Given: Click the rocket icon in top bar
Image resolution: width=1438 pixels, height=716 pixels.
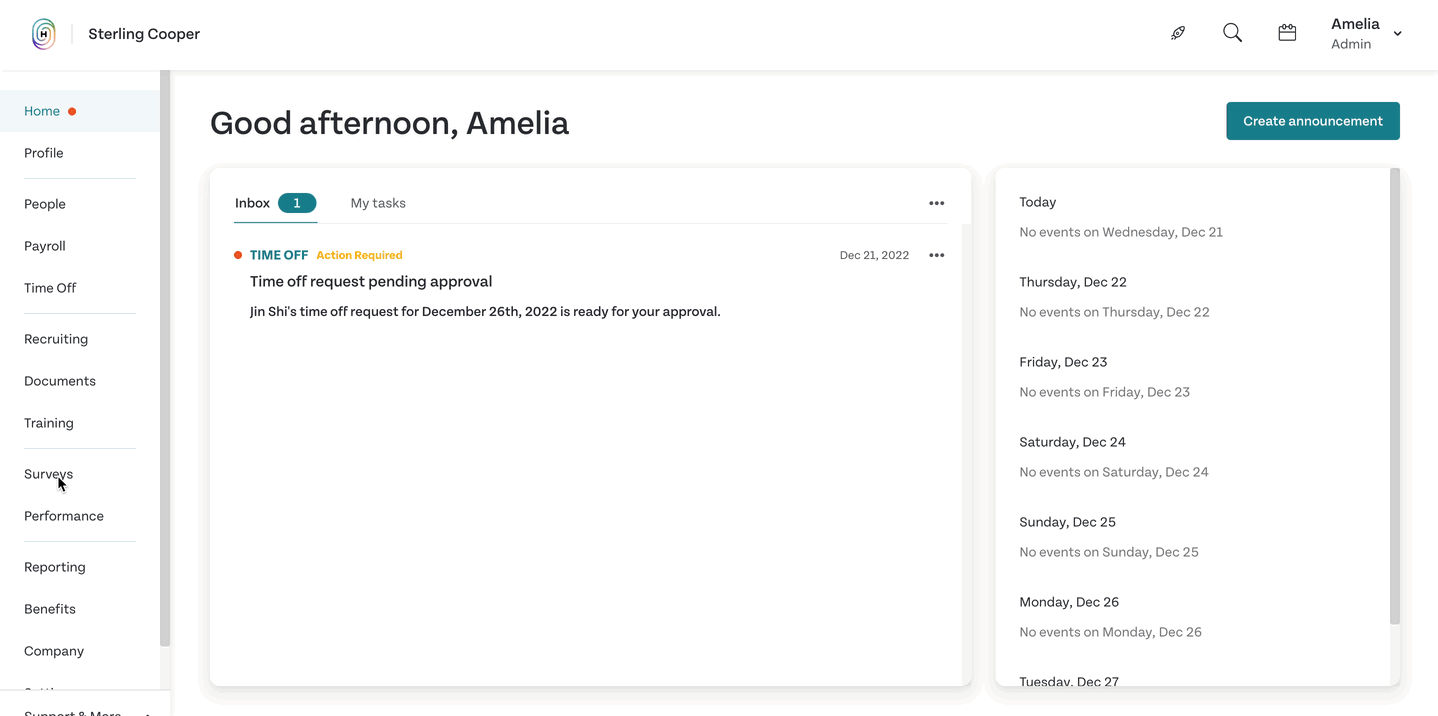Looking at the screenshot, I should pos(1178,33).
